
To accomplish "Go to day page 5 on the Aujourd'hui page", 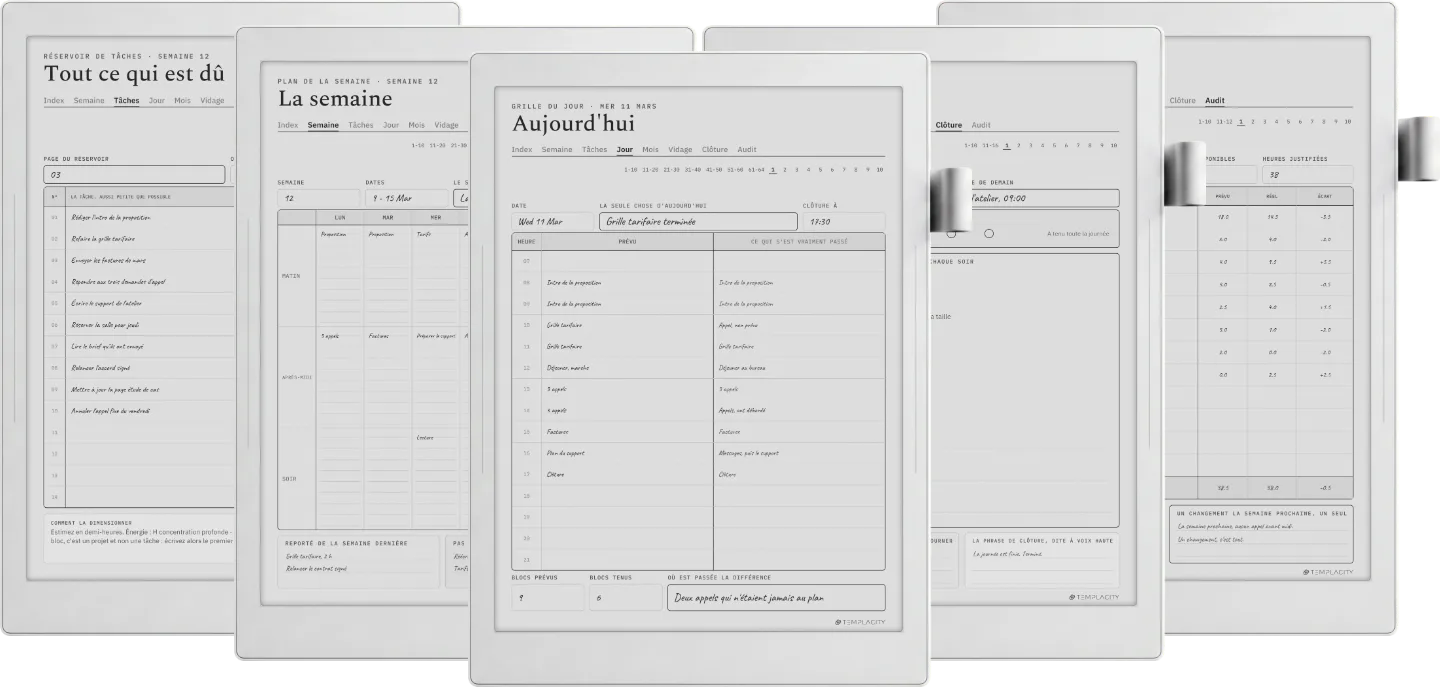I will (821, 170).
